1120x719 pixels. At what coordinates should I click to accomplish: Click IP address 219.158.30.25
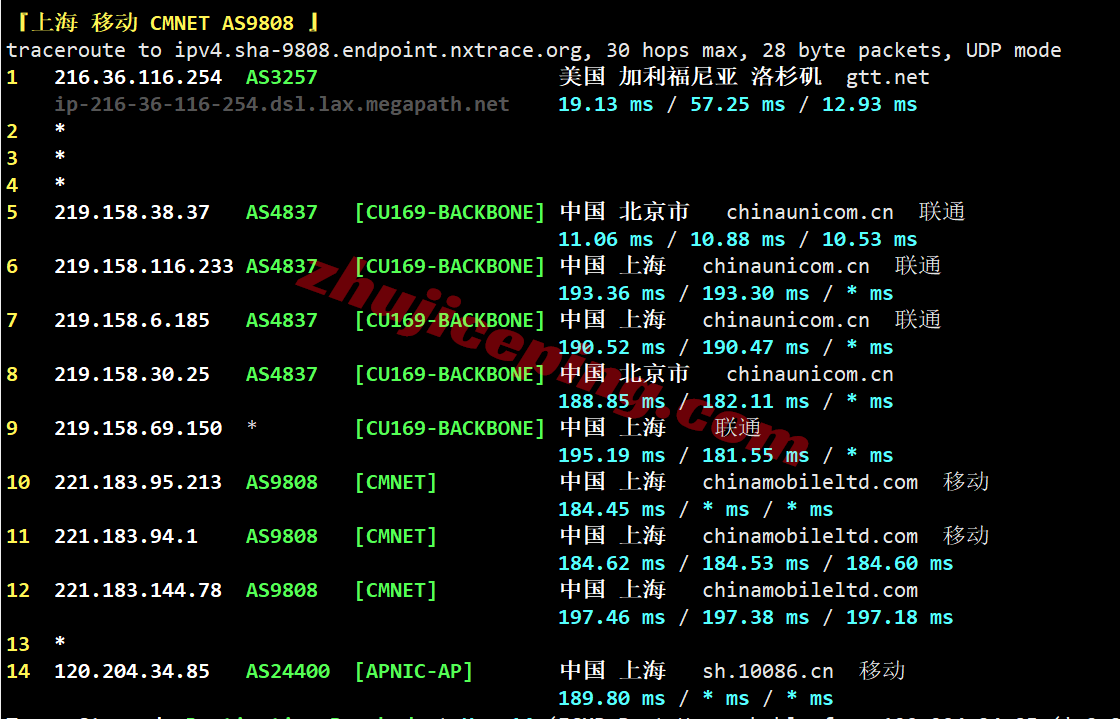click(132, 375)
